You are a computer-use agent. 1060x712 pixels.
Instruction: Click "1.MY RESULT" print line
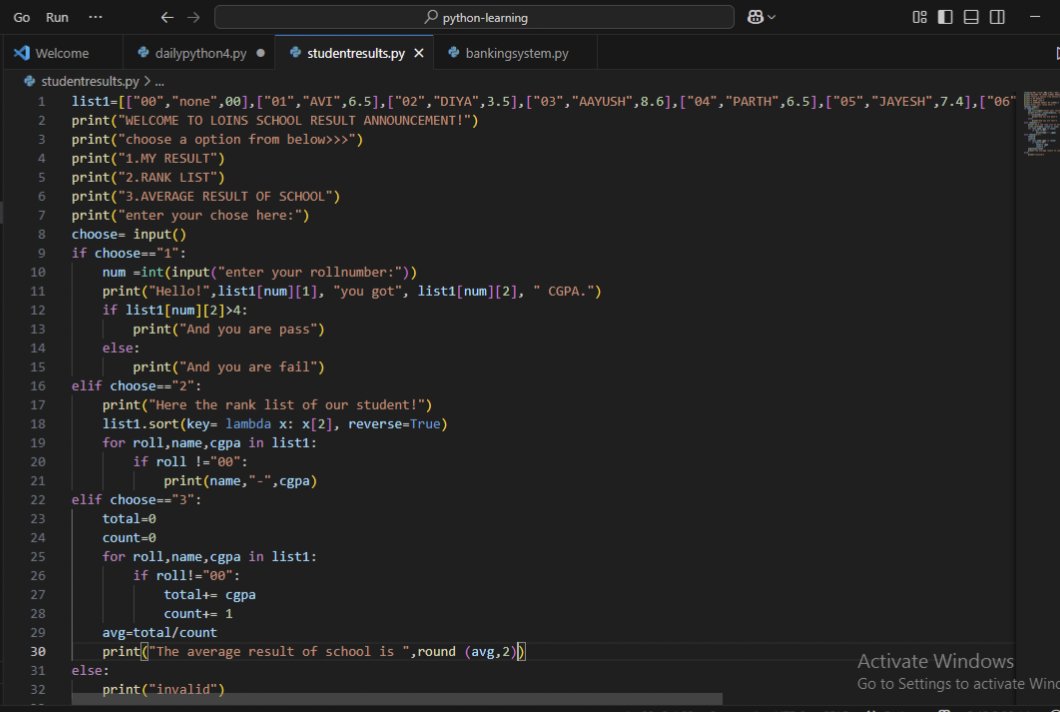[148, 158]
